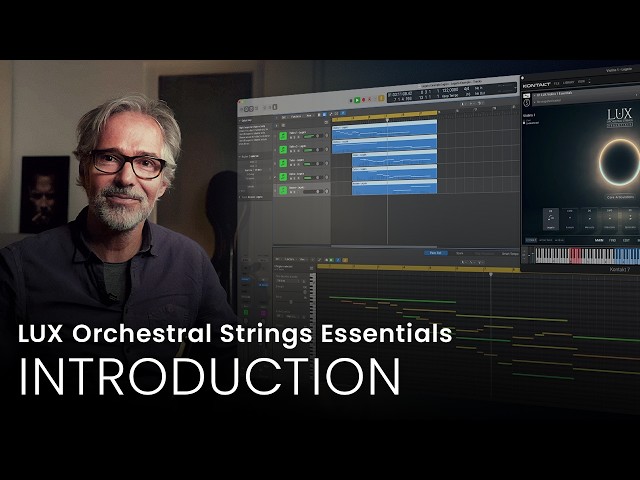Switch to Kontakt's PERF tab
The width and height of the screenshot is (640, 480).
(612, 240)
